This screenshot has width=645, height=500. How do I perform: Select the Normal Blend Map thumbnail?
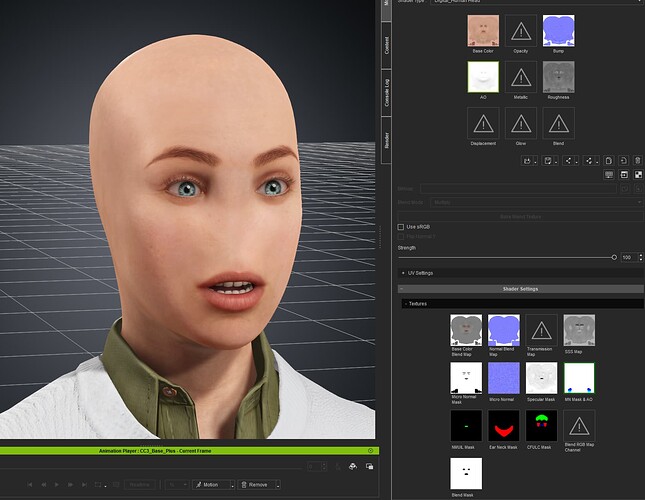503,330
